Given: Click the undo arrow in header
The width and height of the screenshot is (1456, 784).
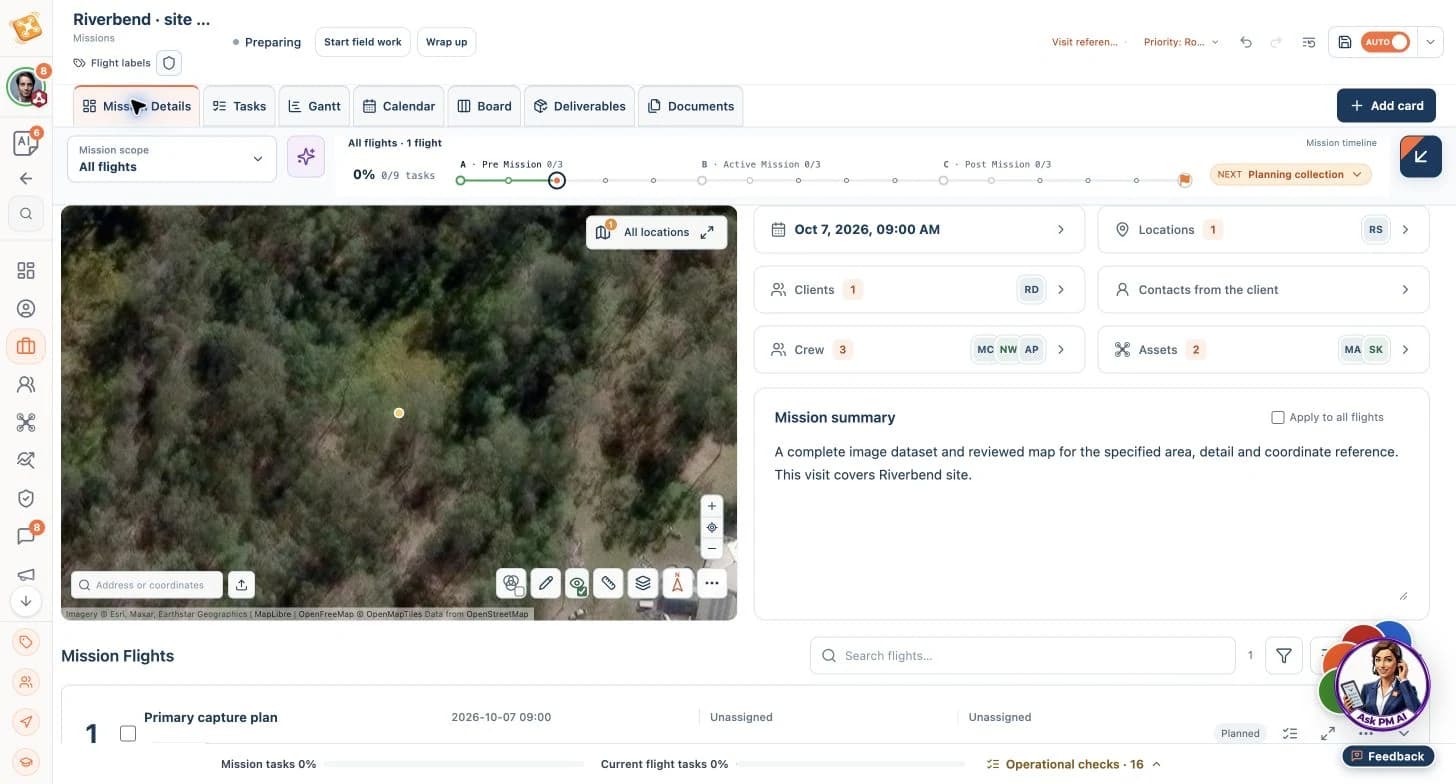Looking at the screenshot, I should pyautogui.click(x=1245, y=42).
